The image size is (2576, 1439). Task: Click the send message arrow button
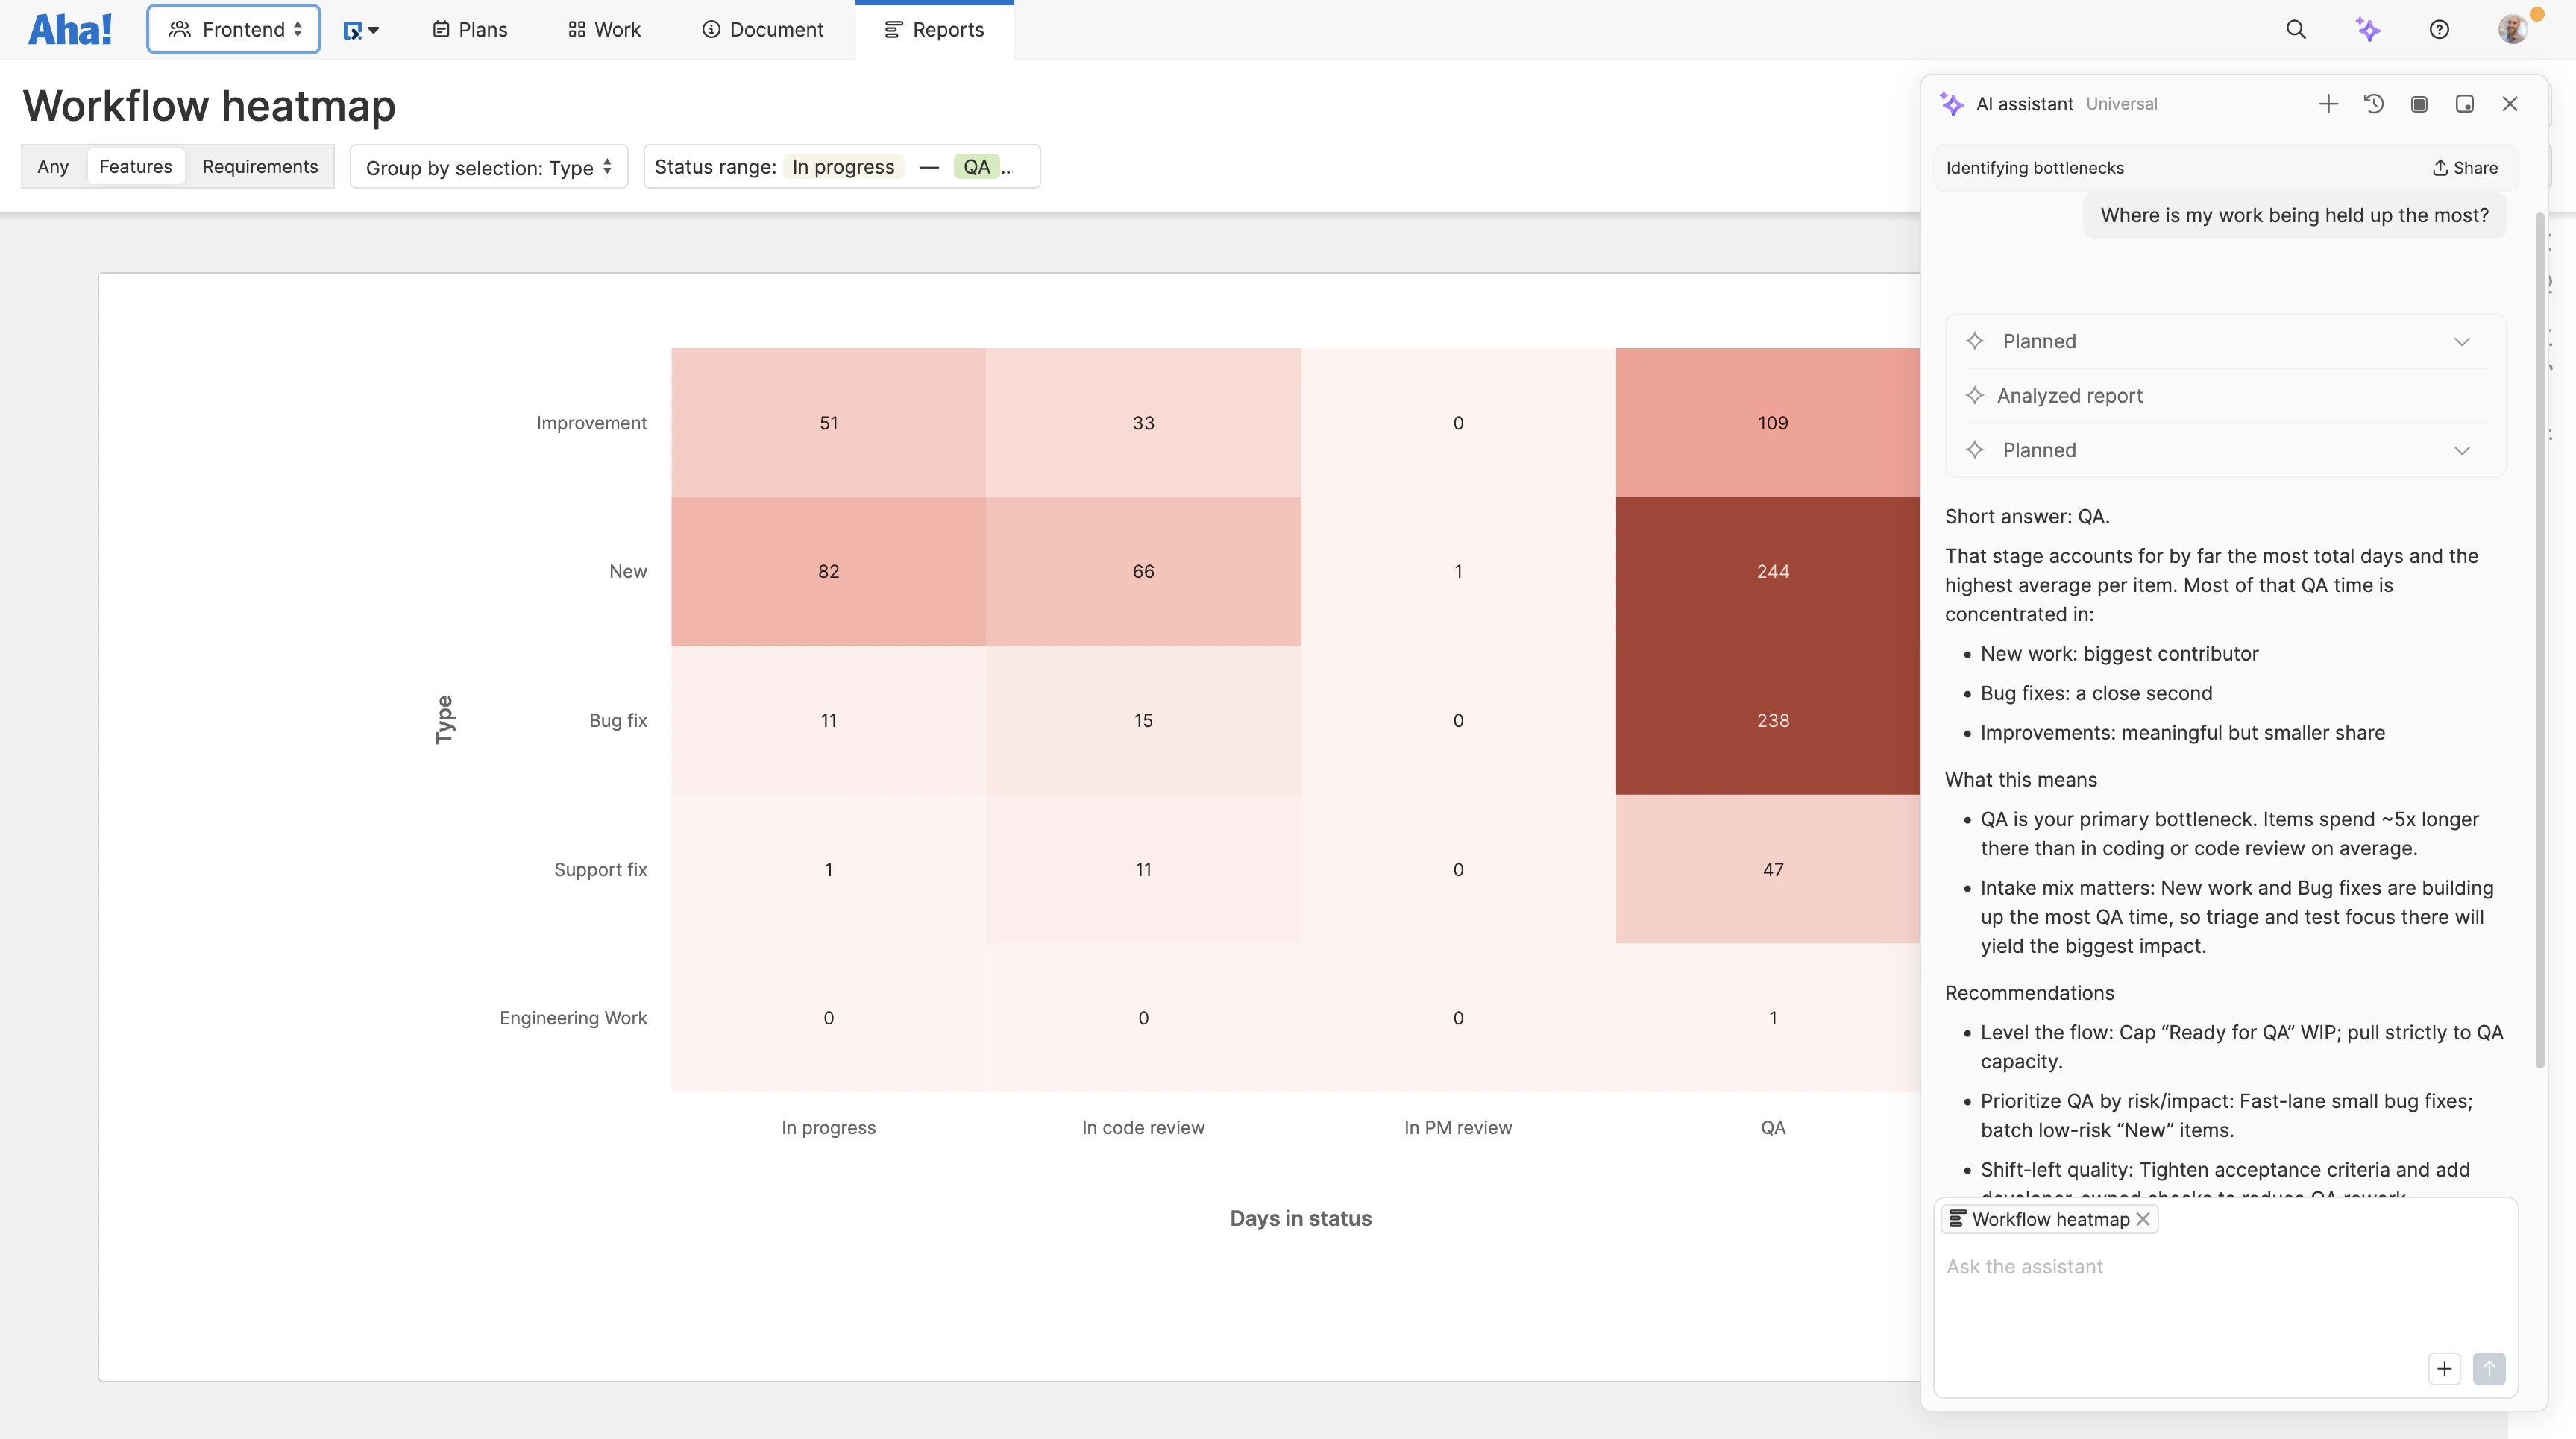[x=2489, y=1368]
